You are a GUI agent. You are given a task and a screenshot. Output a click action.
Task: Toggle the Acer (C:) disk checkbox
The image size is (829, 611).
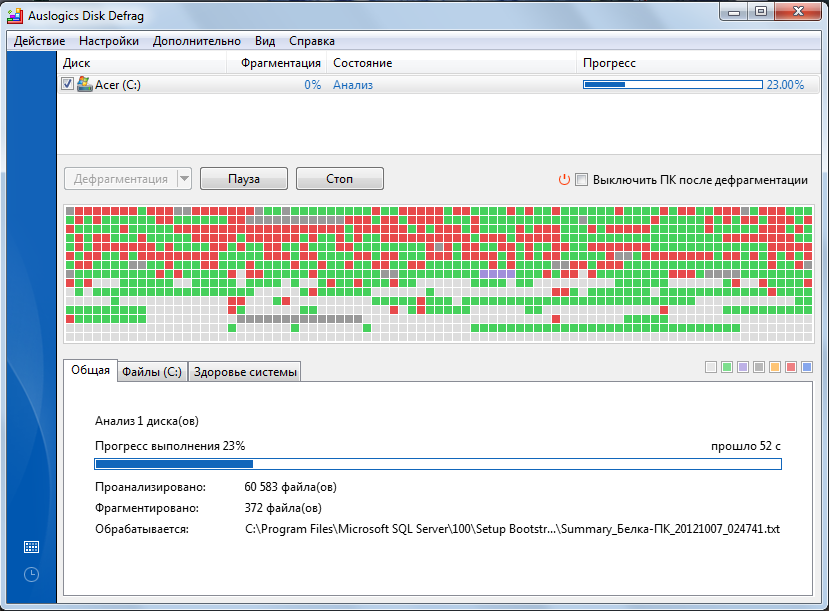pos(67,84)
